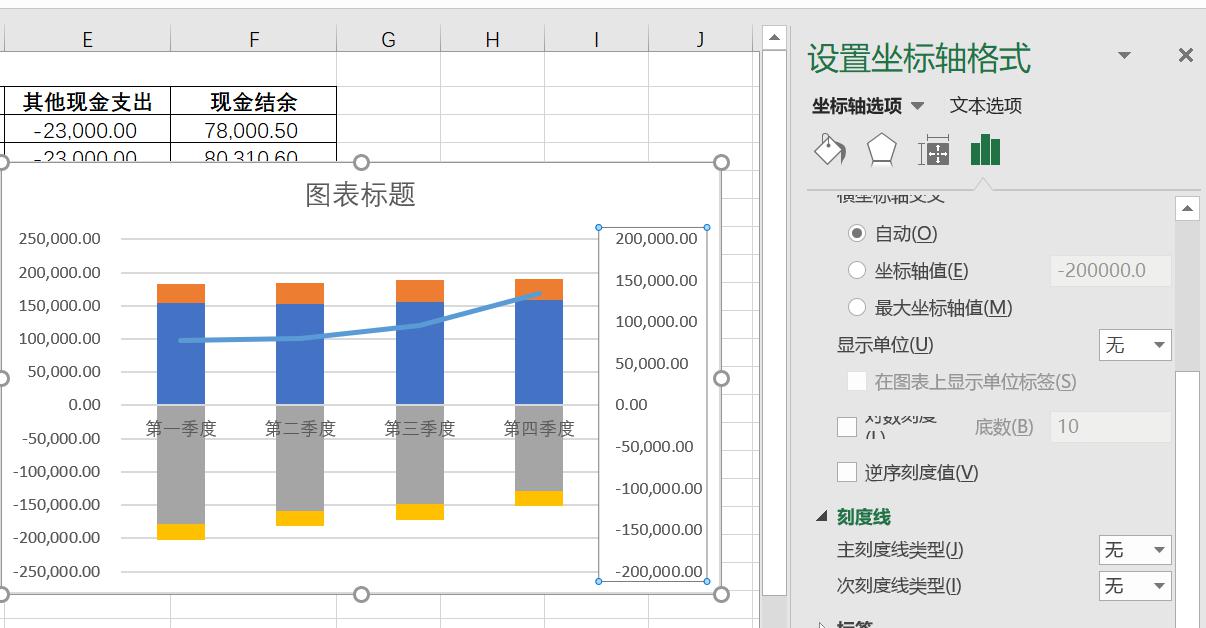Image resolution: width=1206 pixels, height=628 pixels.
Task: Select column header I
Action: (x=596, y=39)
